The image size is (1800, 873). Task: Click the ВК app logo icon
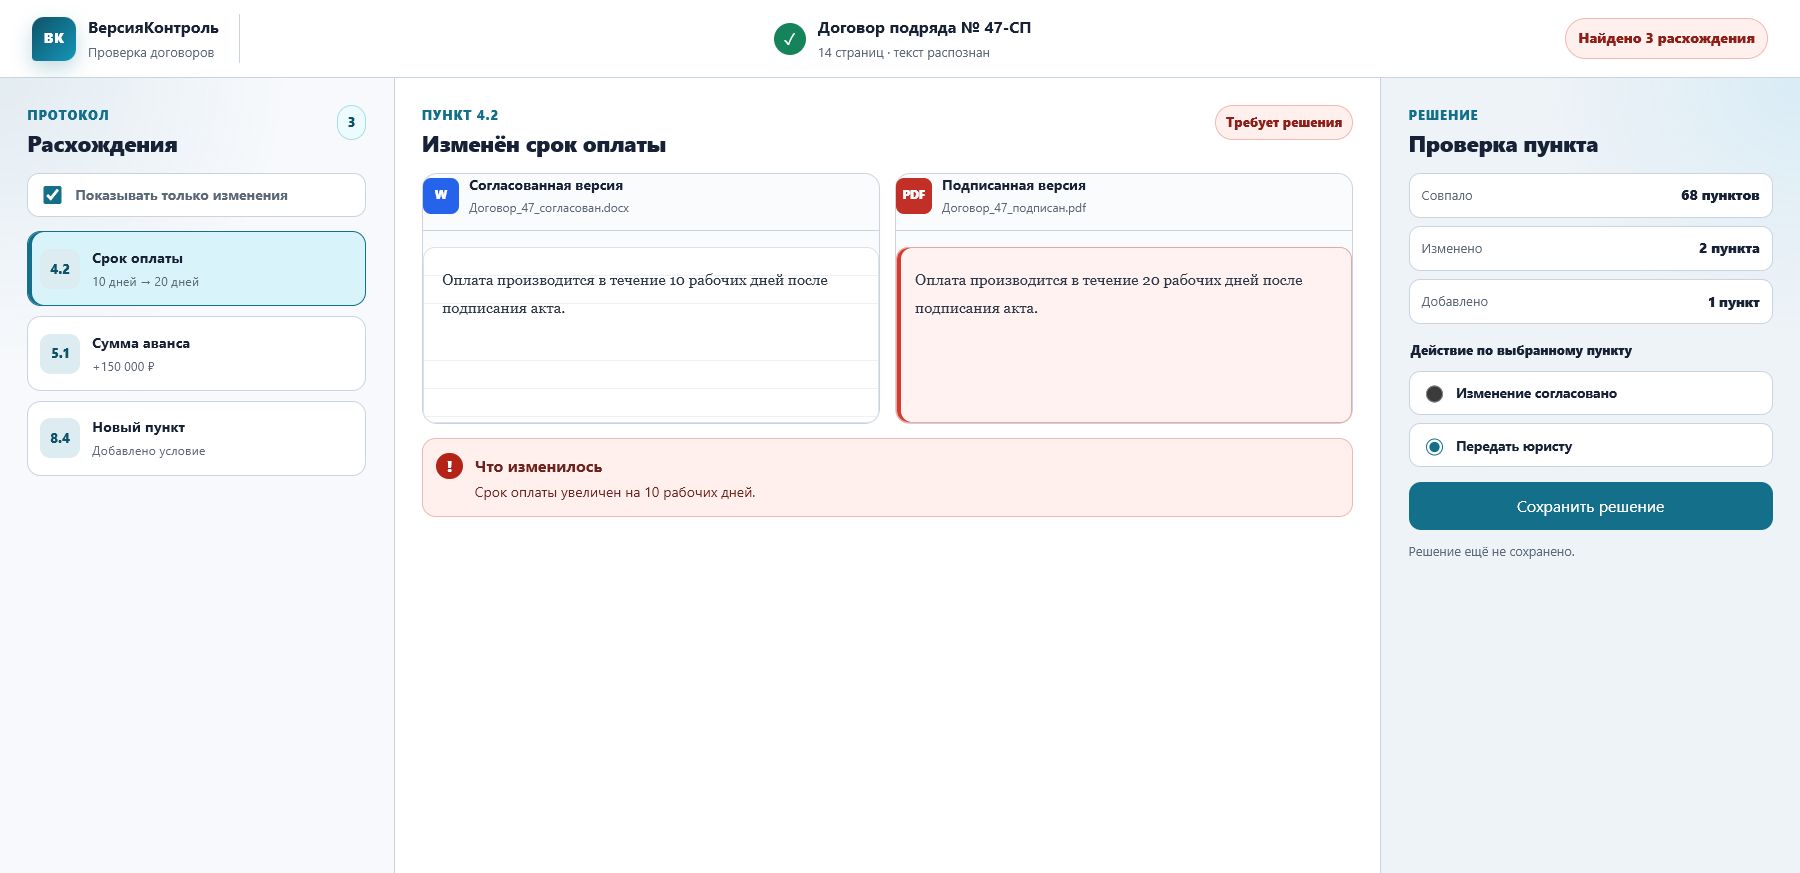pyautogui.click(x=54, y=39)
